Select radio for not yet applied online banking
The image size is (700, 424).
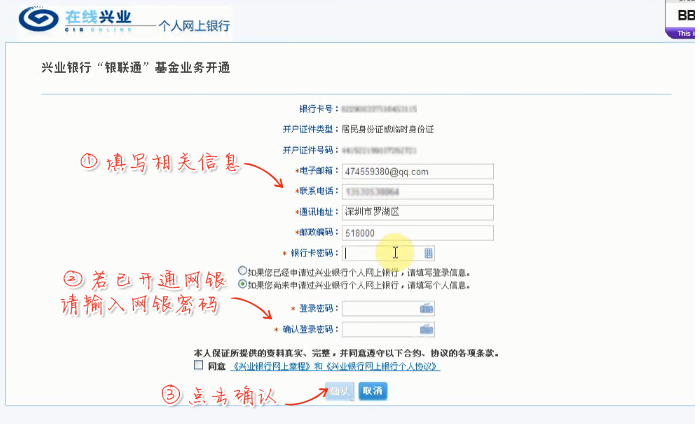[243, 284]
